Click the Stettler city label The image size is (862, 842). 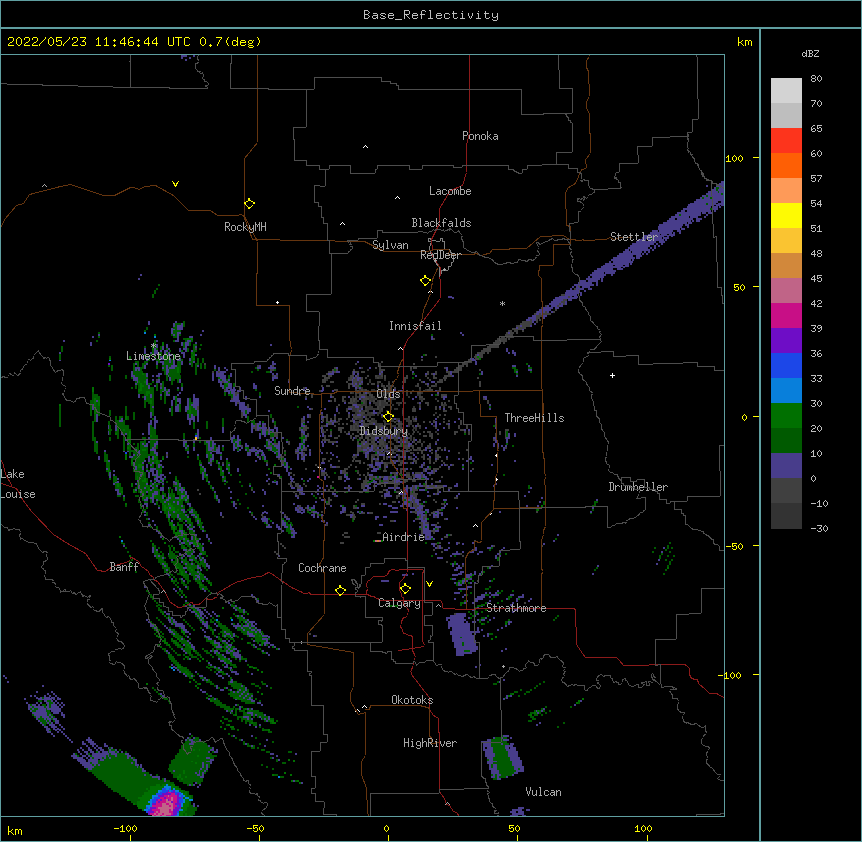pyautogui.click(x=634, y=237)
